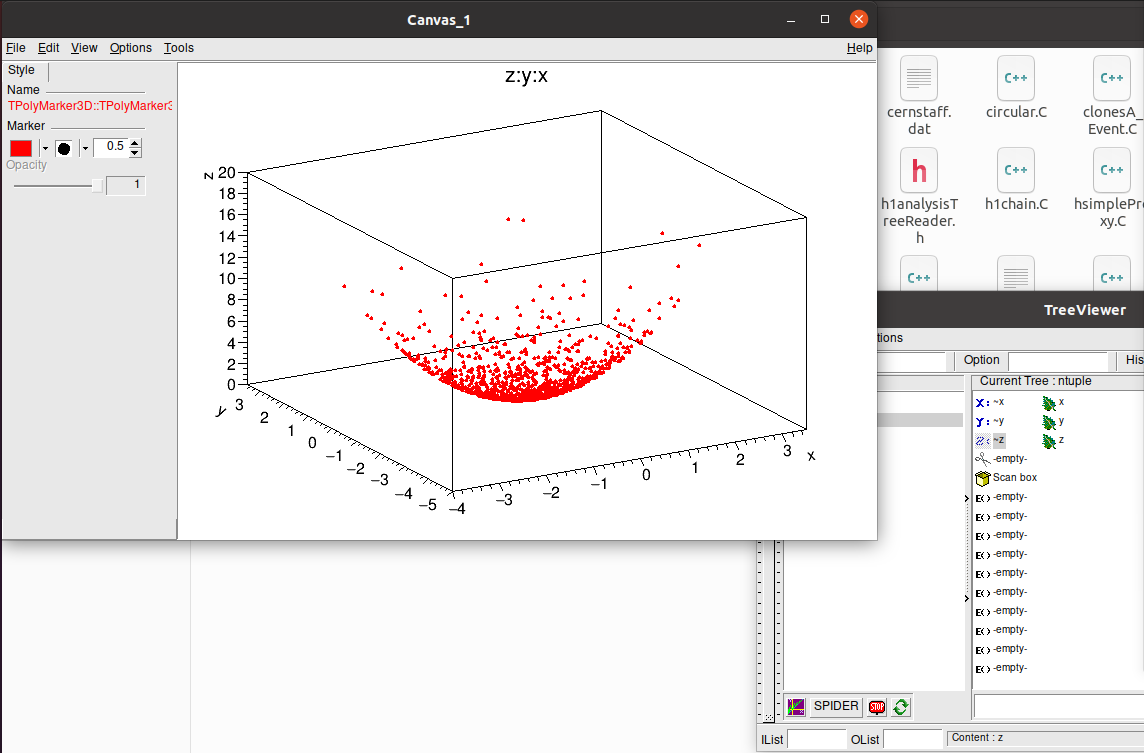Screen dimensions: 1144x753
Task: Select the circular.C file icon
Action: (x=1016, y=78)
